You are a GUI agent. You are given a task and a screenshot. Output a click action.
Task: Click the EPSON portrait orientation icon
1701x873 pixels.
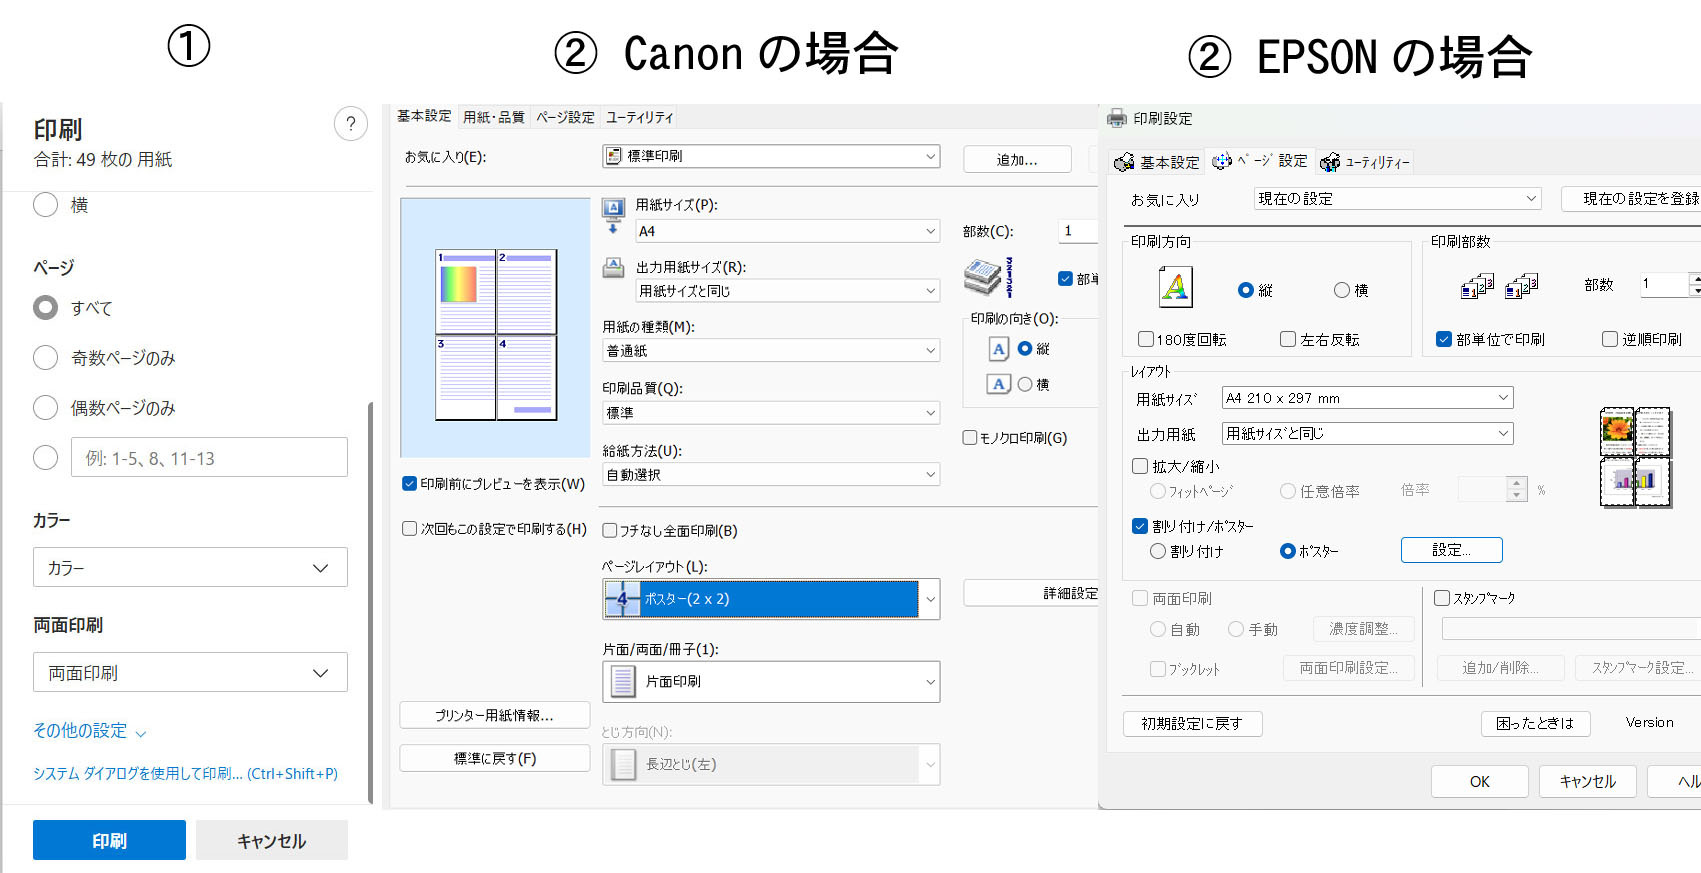tap(1176, 288)
